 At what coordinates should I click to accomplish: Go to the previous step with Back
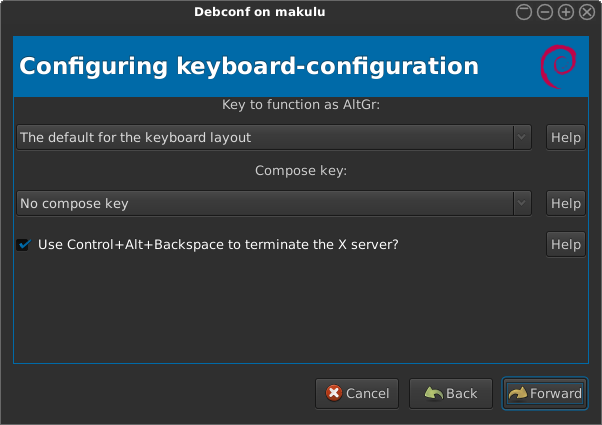coord(450,393)
